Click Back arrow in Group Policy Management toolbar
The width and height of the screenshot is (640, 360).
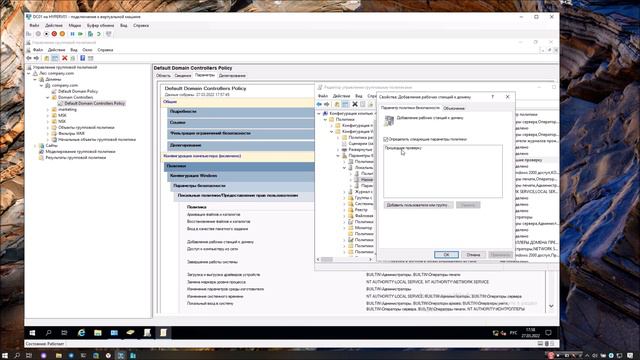point(29,58)
